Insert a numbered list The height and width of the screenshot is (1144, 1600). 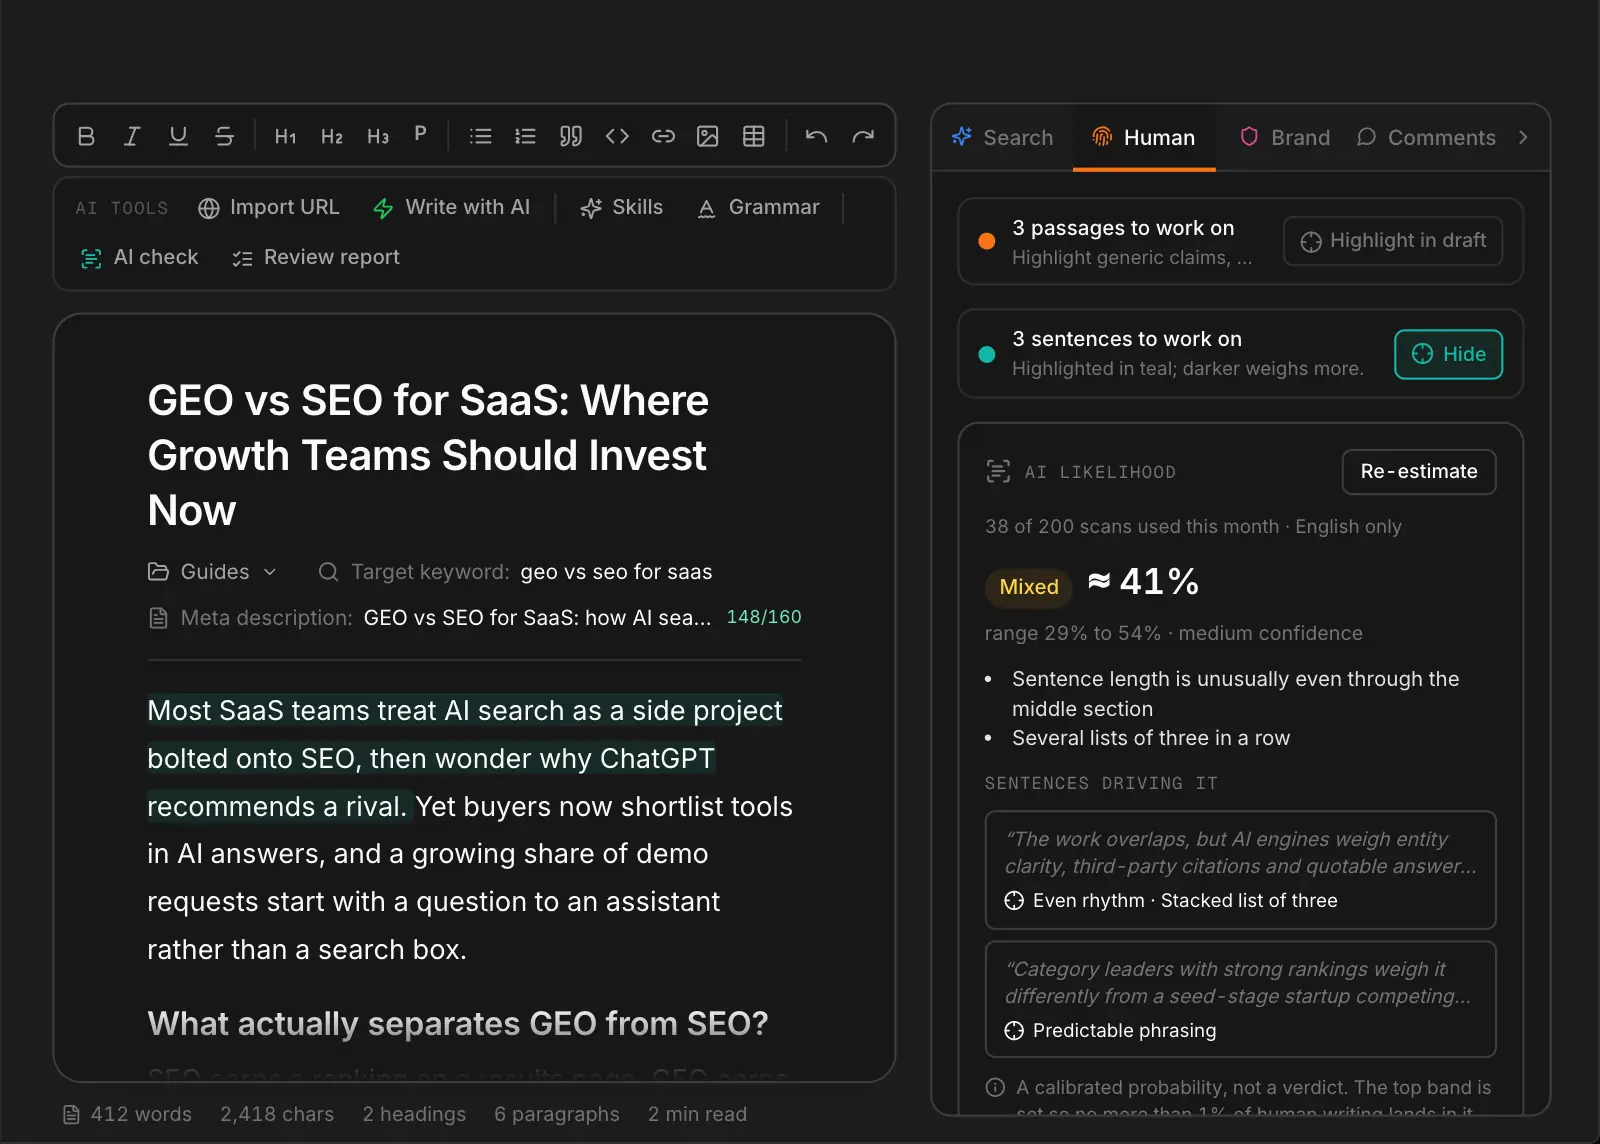[525, 136]
